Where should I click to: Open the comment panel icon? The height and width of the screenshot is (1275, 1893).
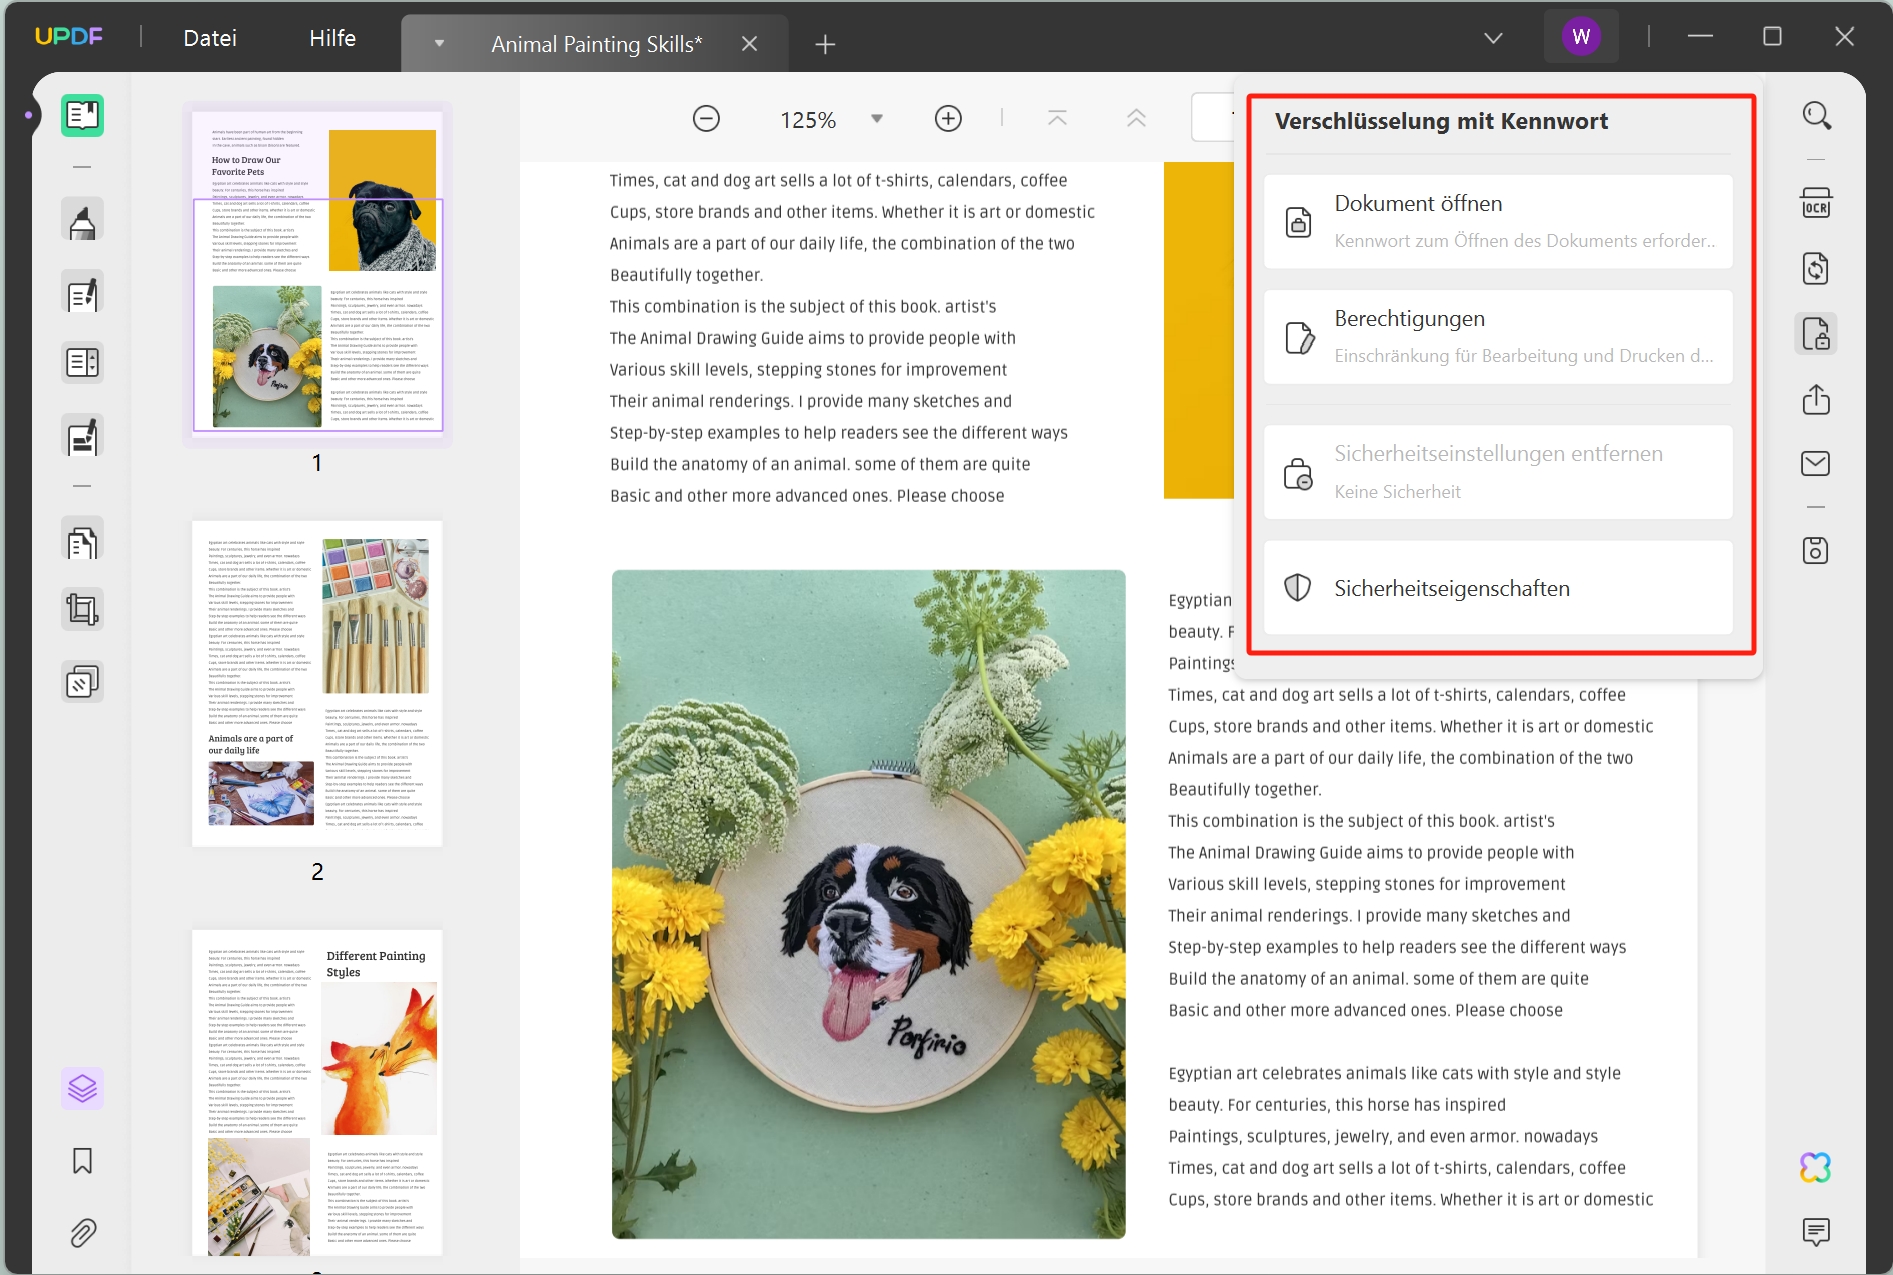point(1815,1232)
